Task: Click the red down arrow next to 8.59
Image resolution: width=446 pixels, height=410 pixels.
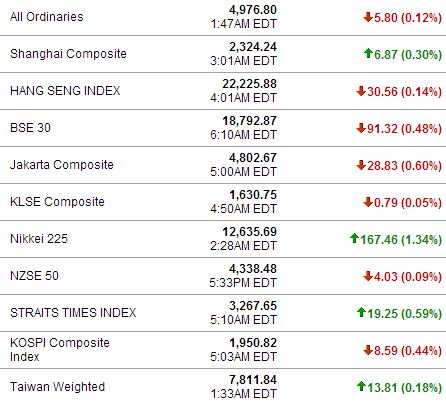Action: point(368,350)
